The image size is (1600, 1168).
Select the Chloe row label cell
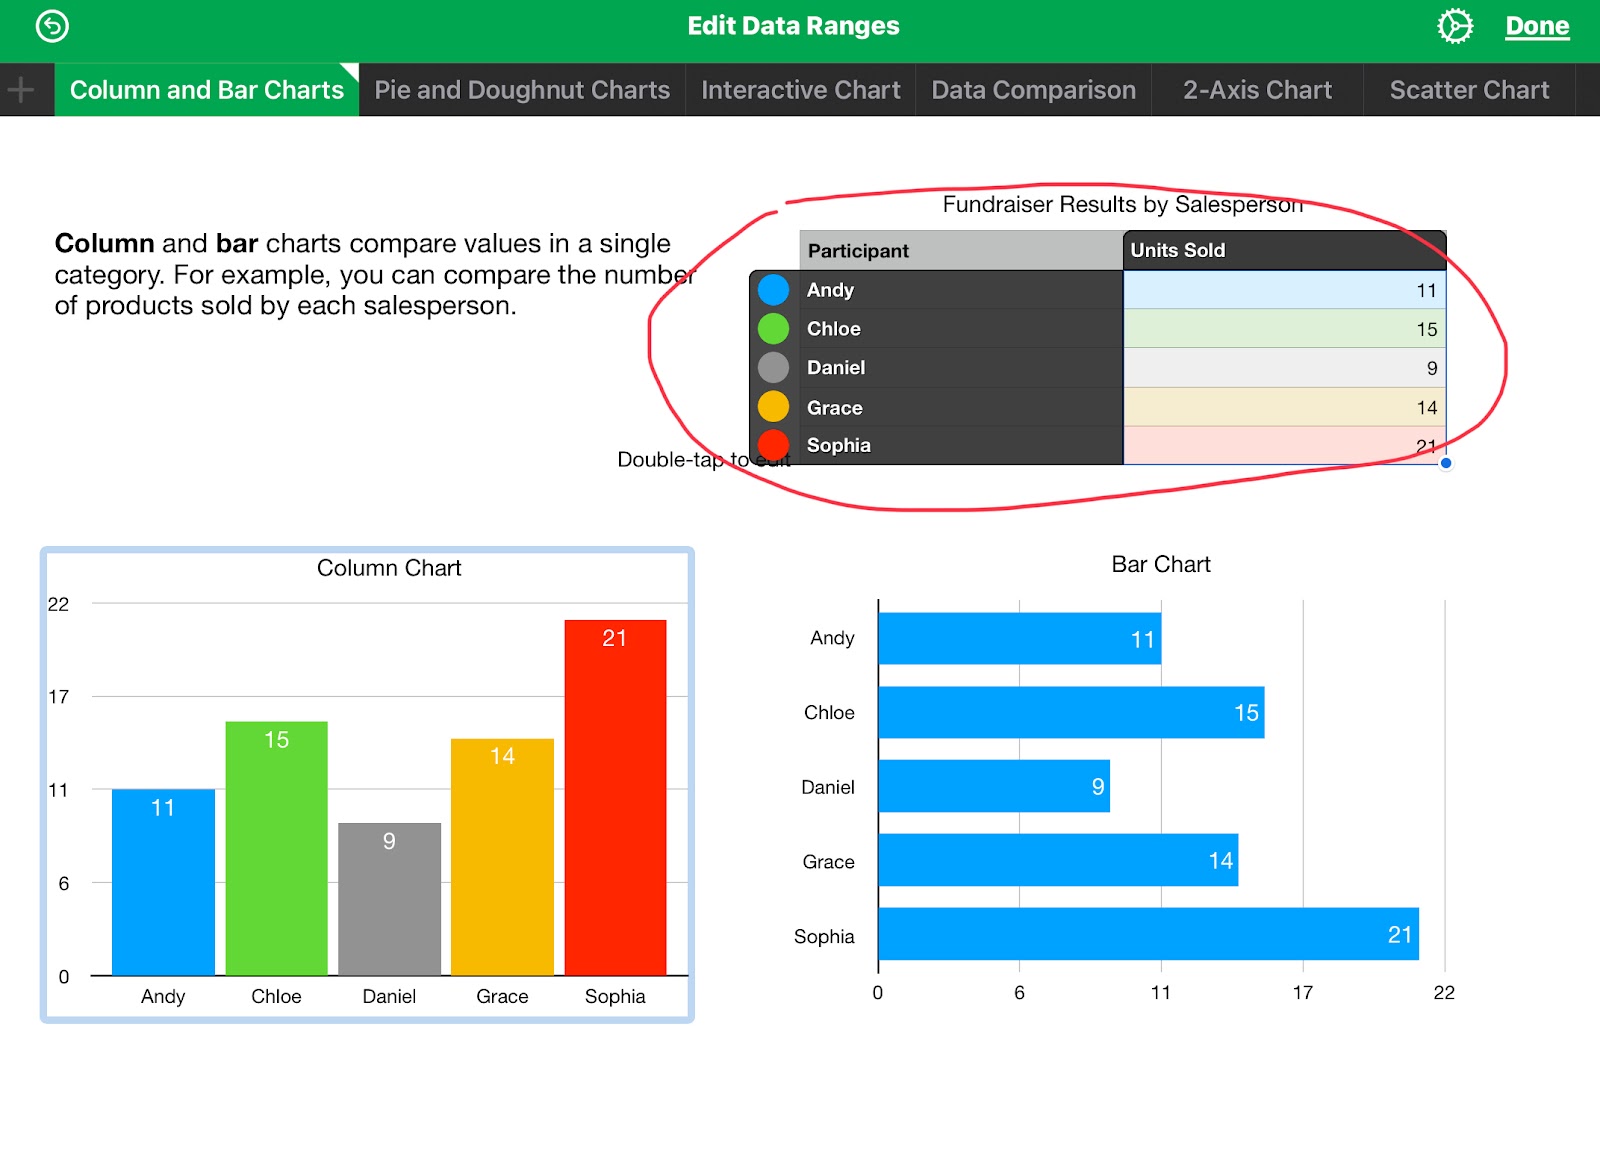[x=961, y=329]
